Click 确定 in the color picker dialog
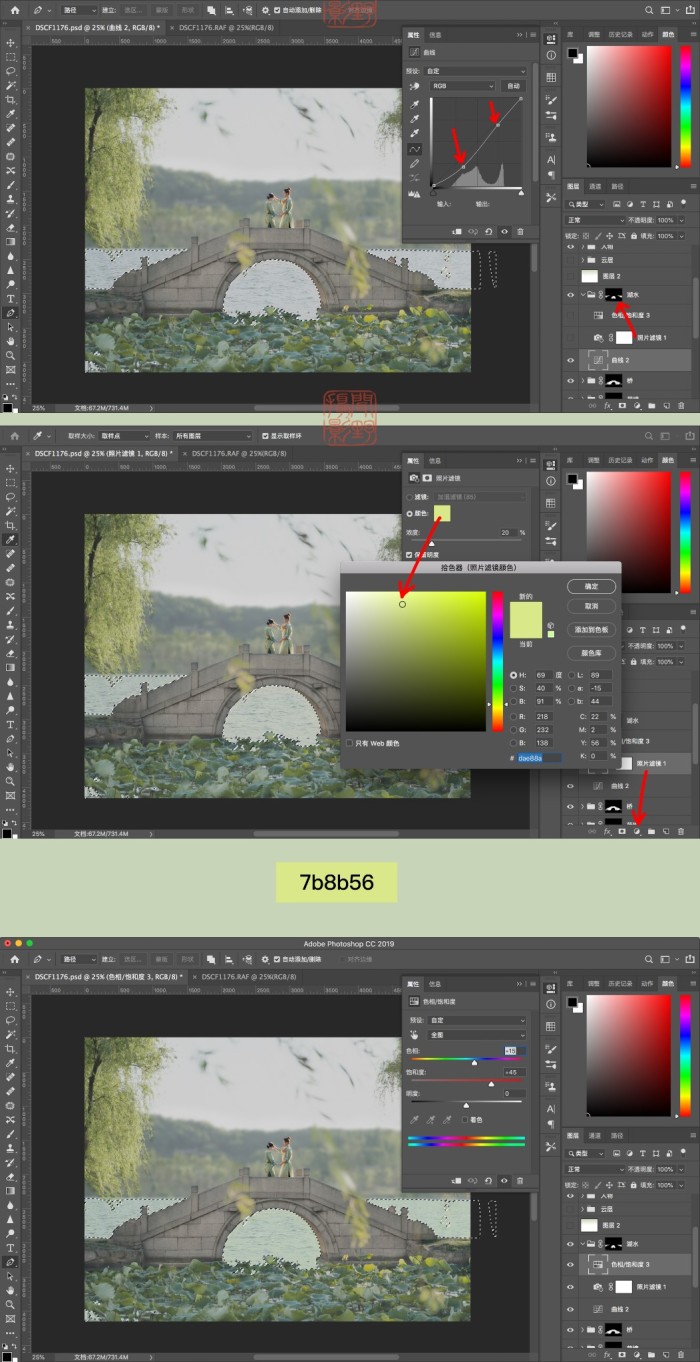This screenshot has height=1362, width=700. pos(591,586)
